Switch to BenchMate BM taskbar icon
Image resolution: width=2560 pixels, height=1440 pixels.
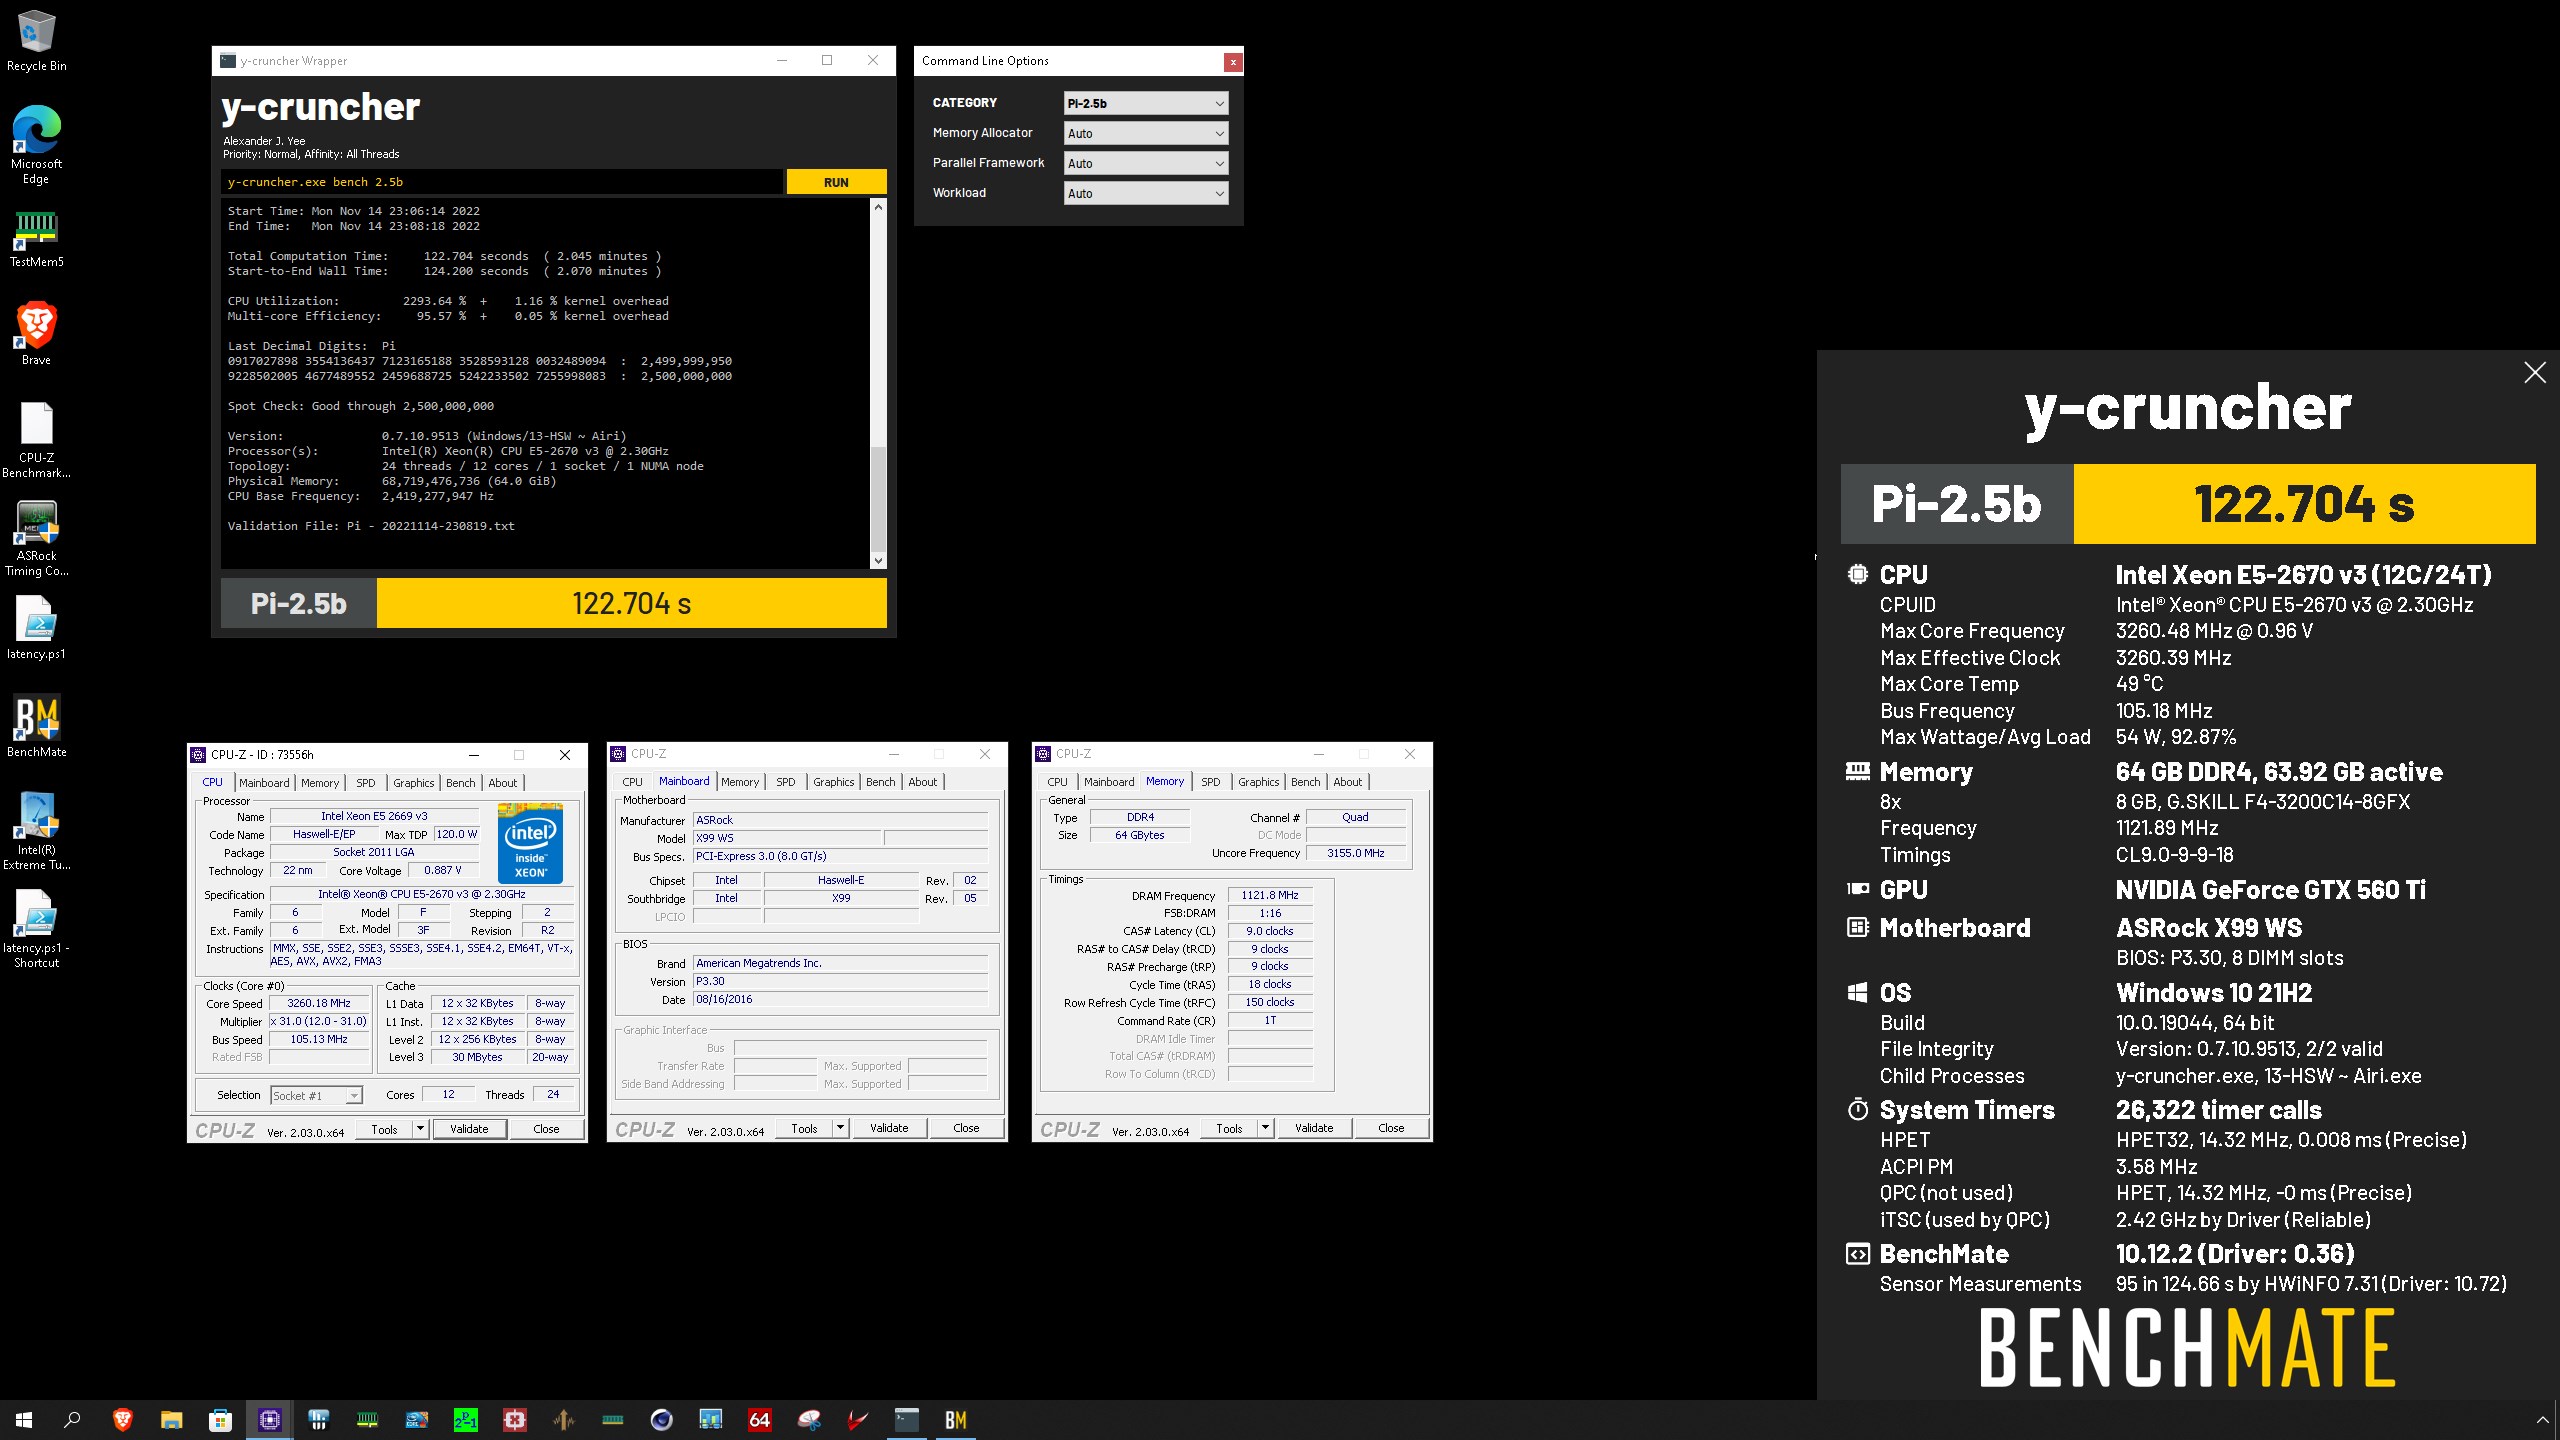(955, 1419)
